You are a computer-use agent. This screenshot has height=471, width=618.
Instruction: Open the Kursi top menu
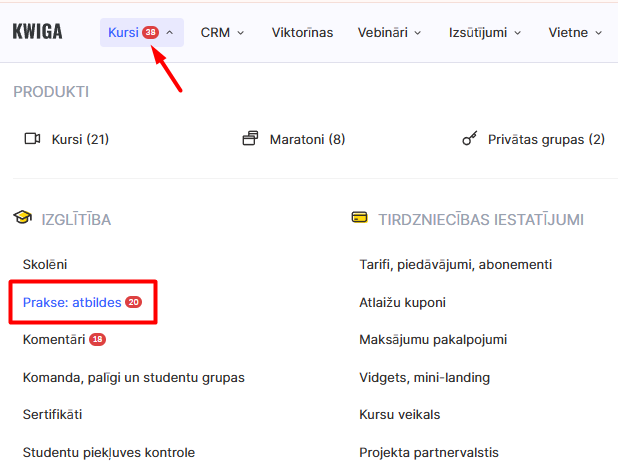coord(142,32)
